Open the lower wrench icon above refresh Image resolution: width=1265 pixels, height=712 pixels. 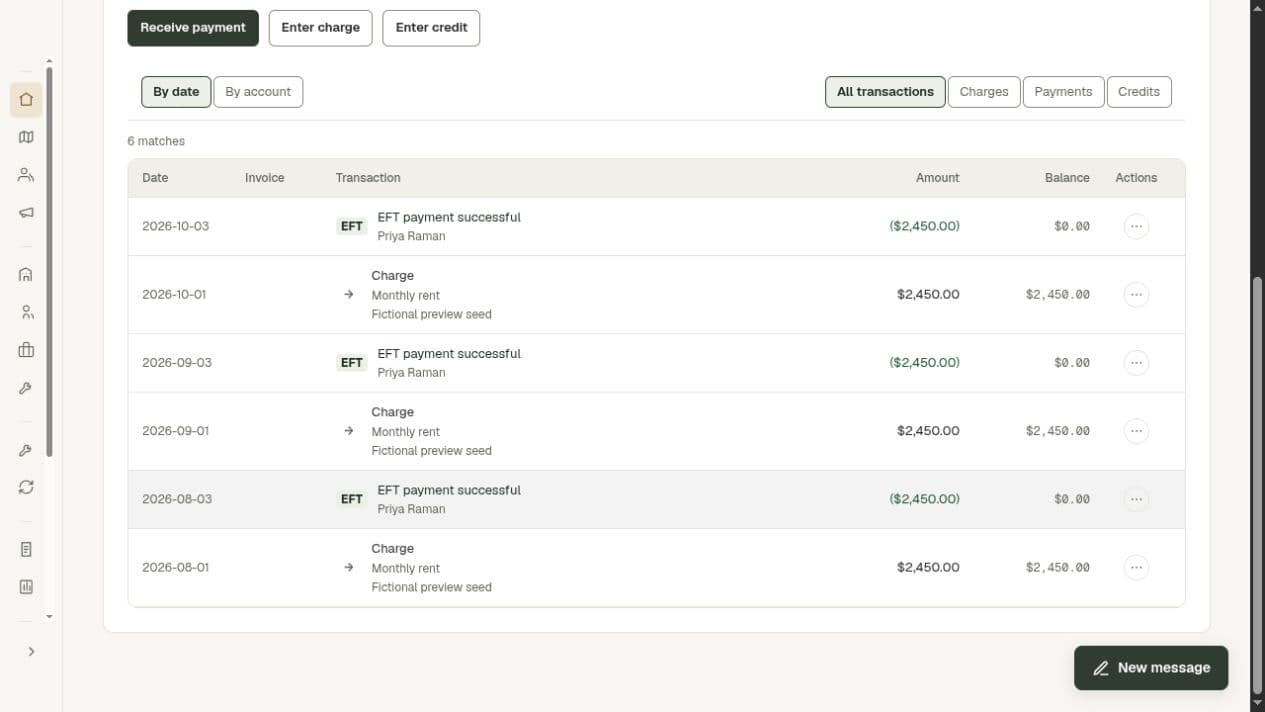[26, 450]
